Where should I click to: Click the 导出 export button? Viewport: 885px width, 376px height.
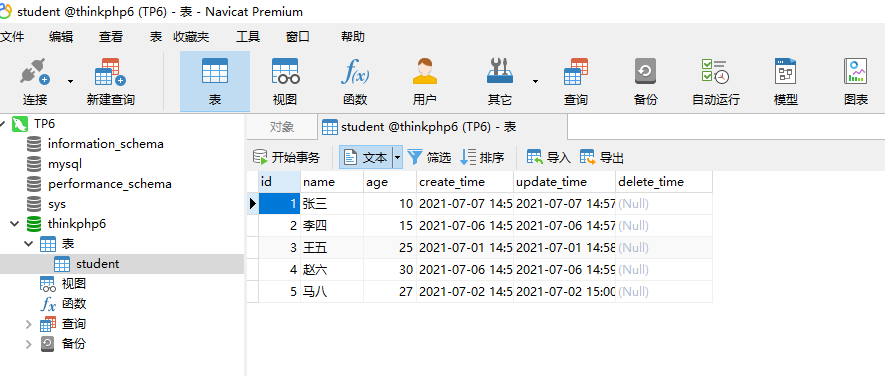[x=602, y=158]
